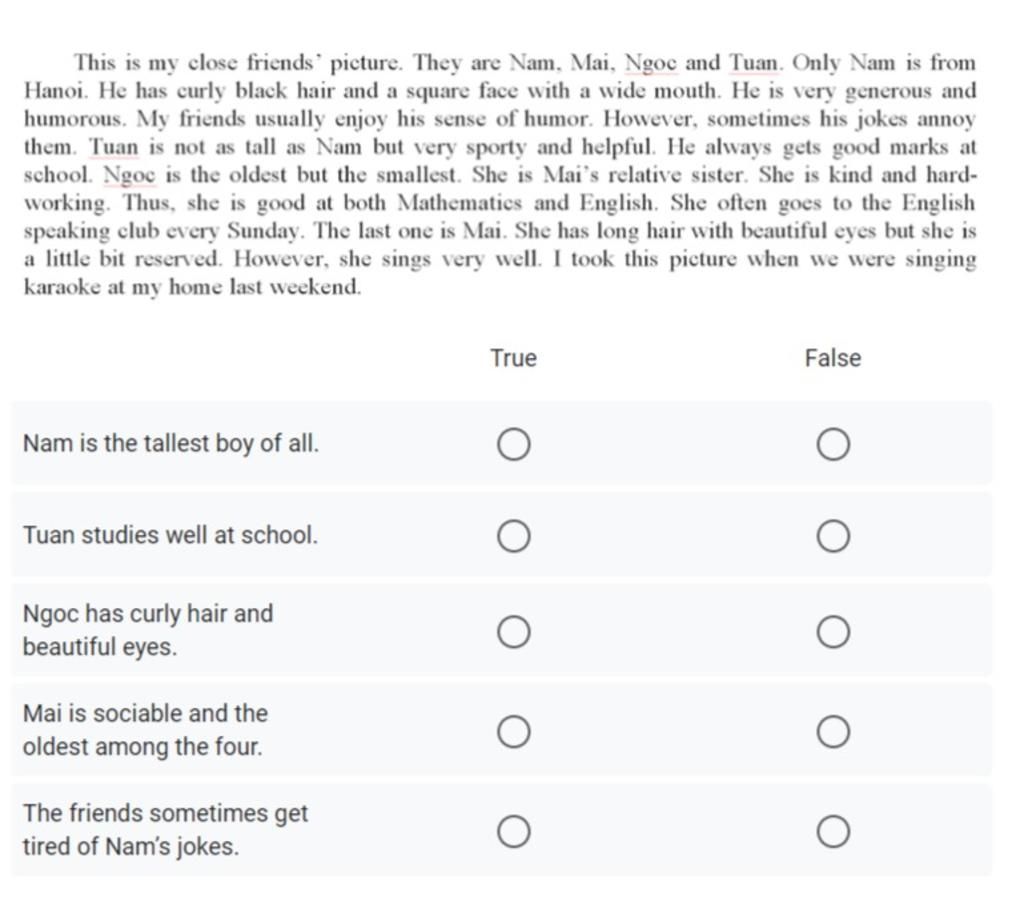Click the 'Ngoc has curly hair and beautiful eyes.' statement
This screenshot has height=913, width=1024.
point(148,630)
